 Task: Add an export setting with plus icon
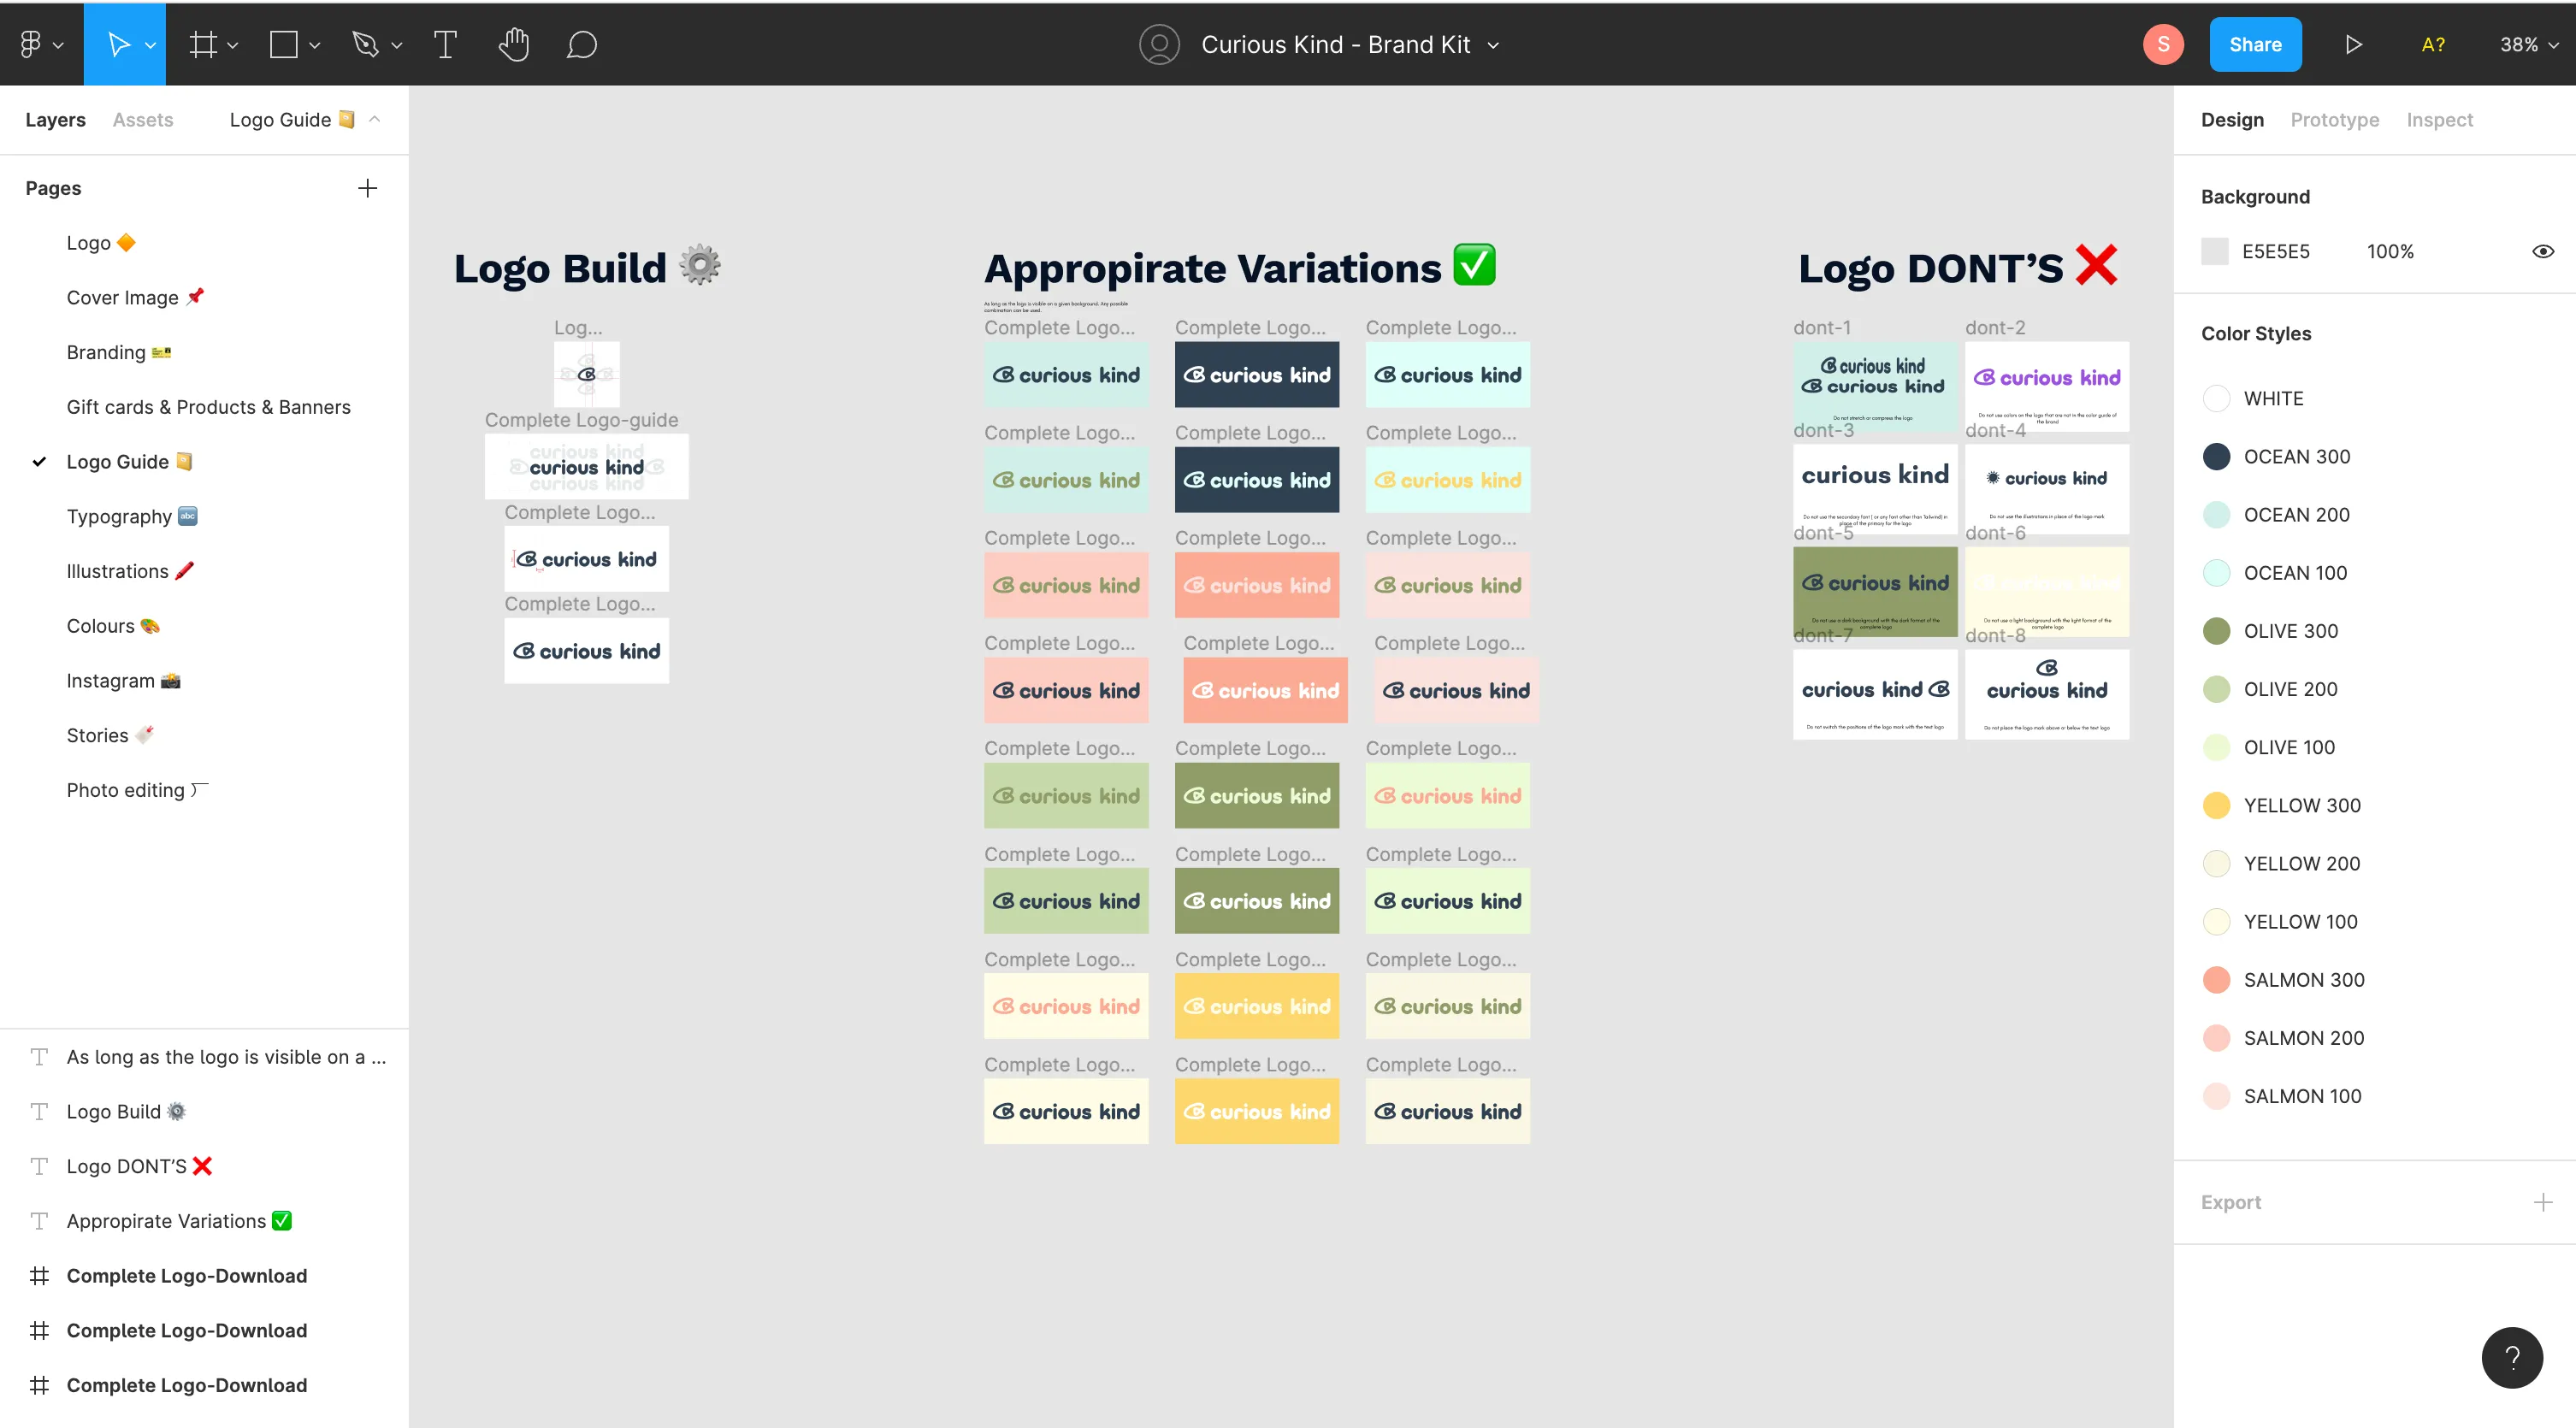2542,1202
